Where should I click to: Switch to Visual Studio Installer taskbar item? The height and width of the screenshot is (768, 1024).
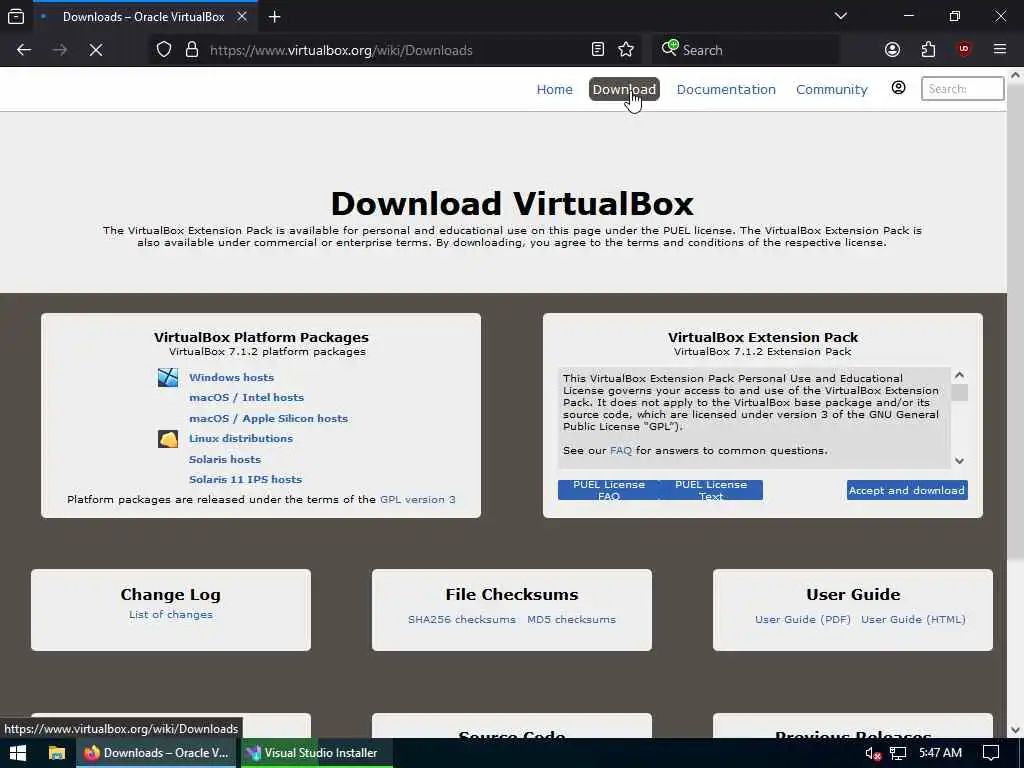(317, 753)
